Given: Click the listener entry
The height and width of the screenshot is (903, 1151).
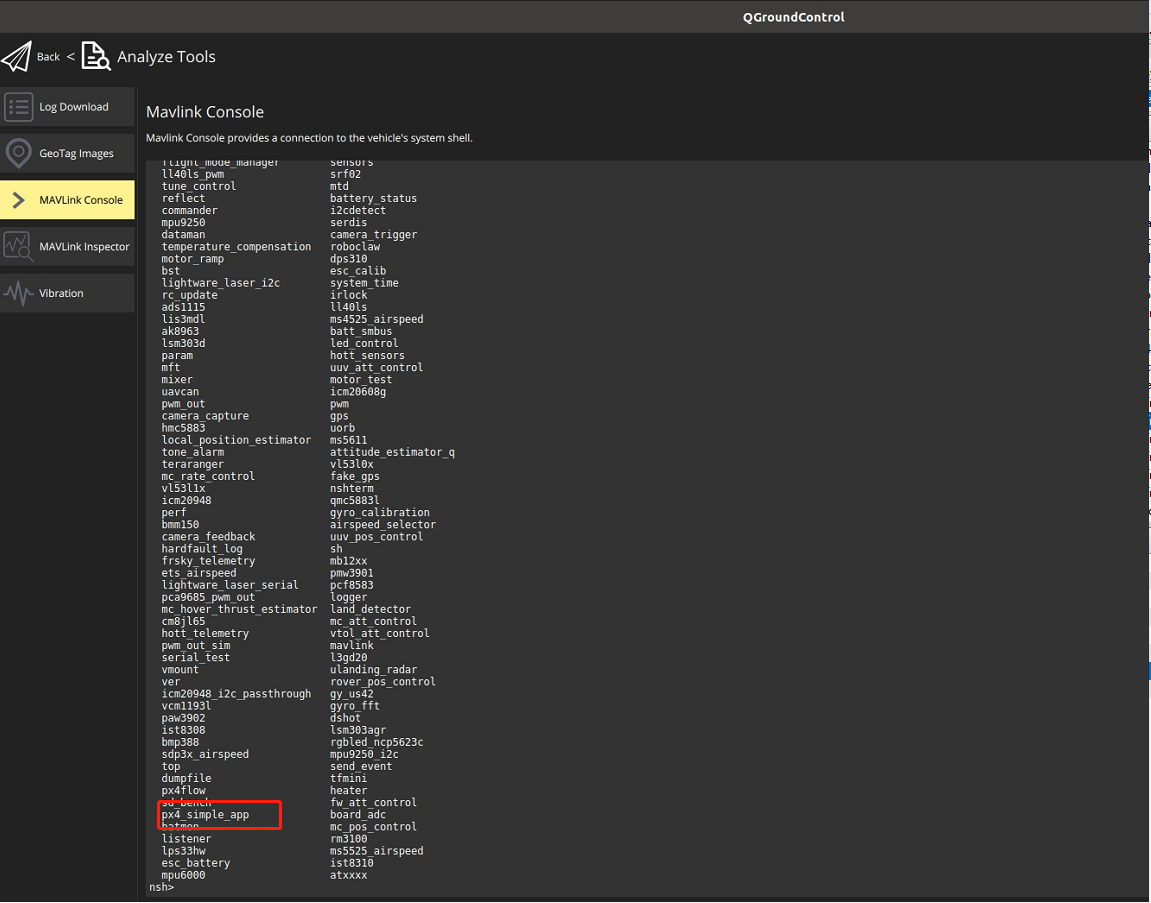Looking at the screenshot, I should click(x=186, y=839).
